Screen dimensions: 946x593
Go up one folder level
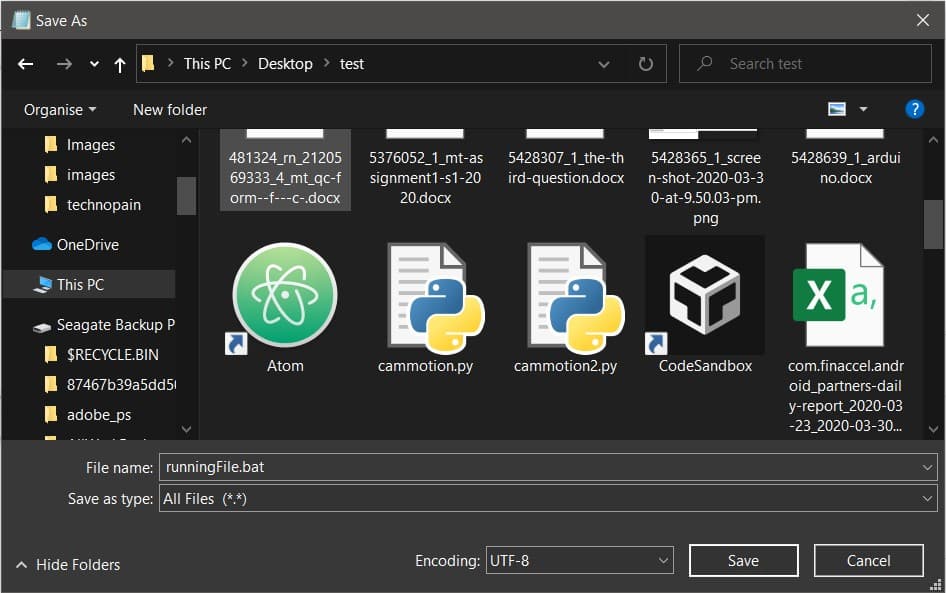(120, 64)
